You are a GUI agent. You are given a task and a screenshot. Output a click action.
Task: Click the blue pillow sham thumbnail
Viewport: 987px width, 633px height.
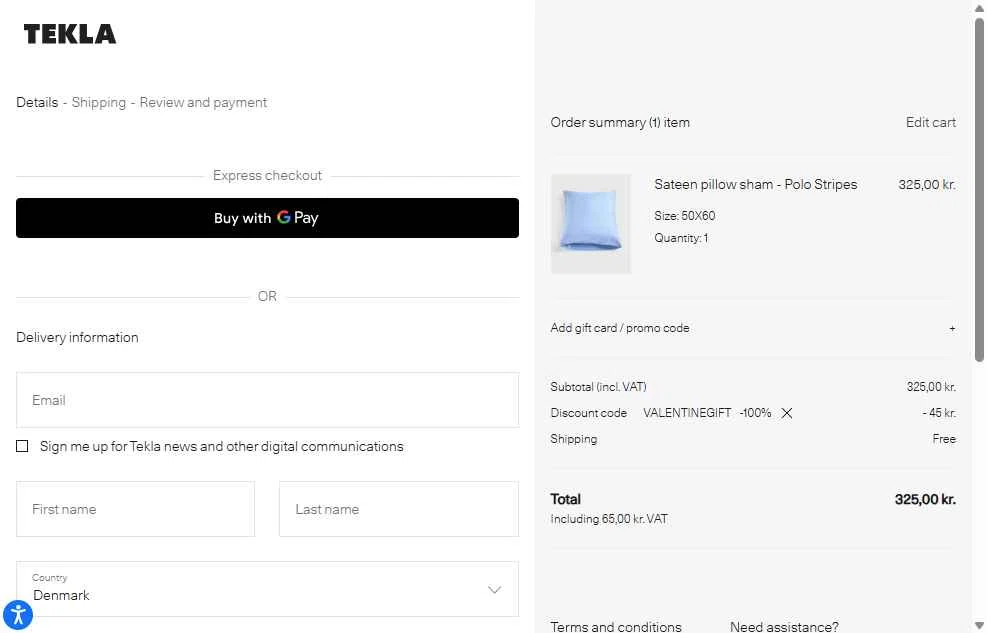590,223
